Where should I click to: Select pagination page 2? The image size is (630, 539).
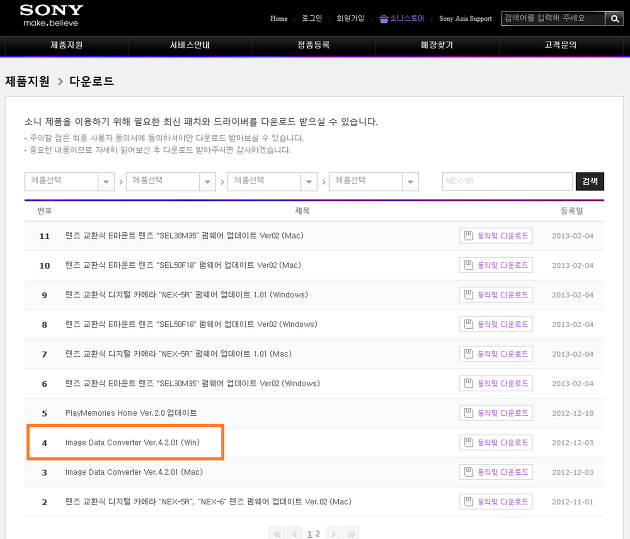318,534
